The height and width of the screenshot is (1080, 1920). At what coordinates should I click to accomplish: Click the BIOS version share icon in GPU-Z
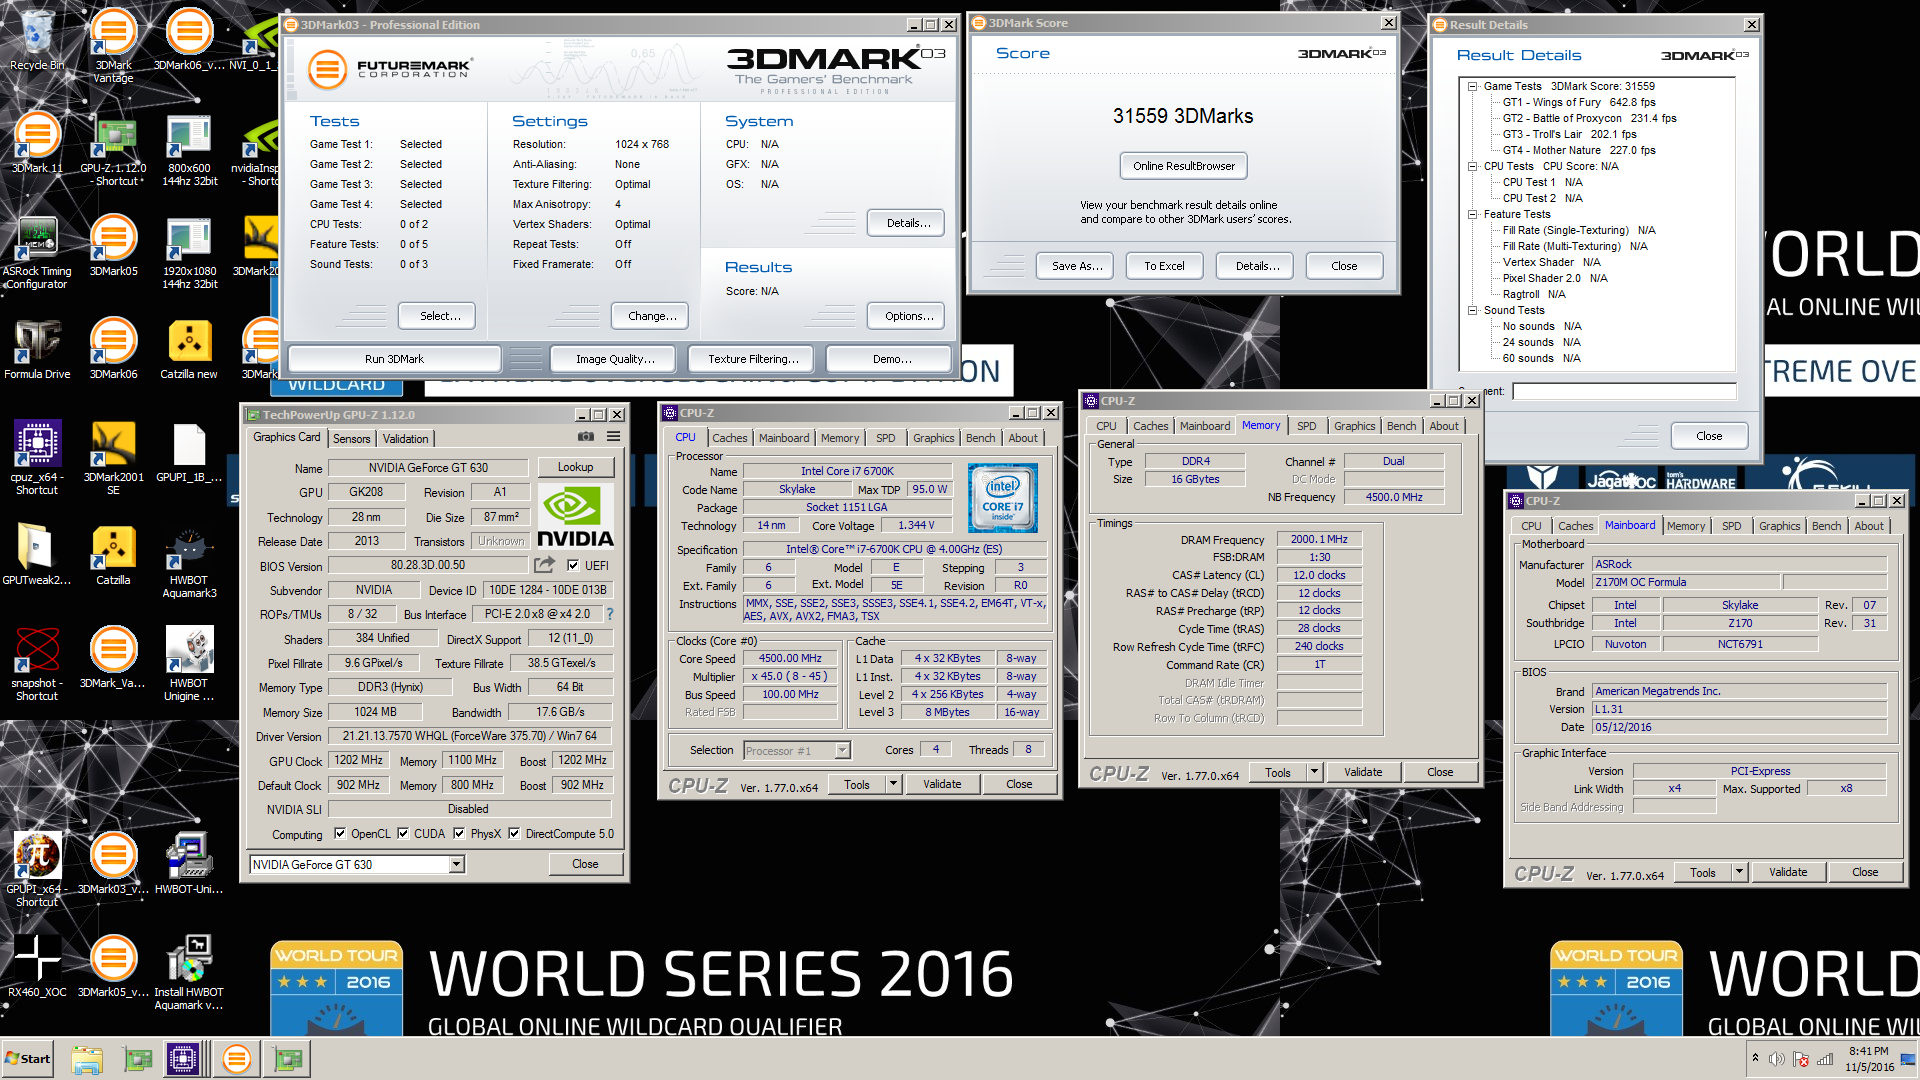545,565
